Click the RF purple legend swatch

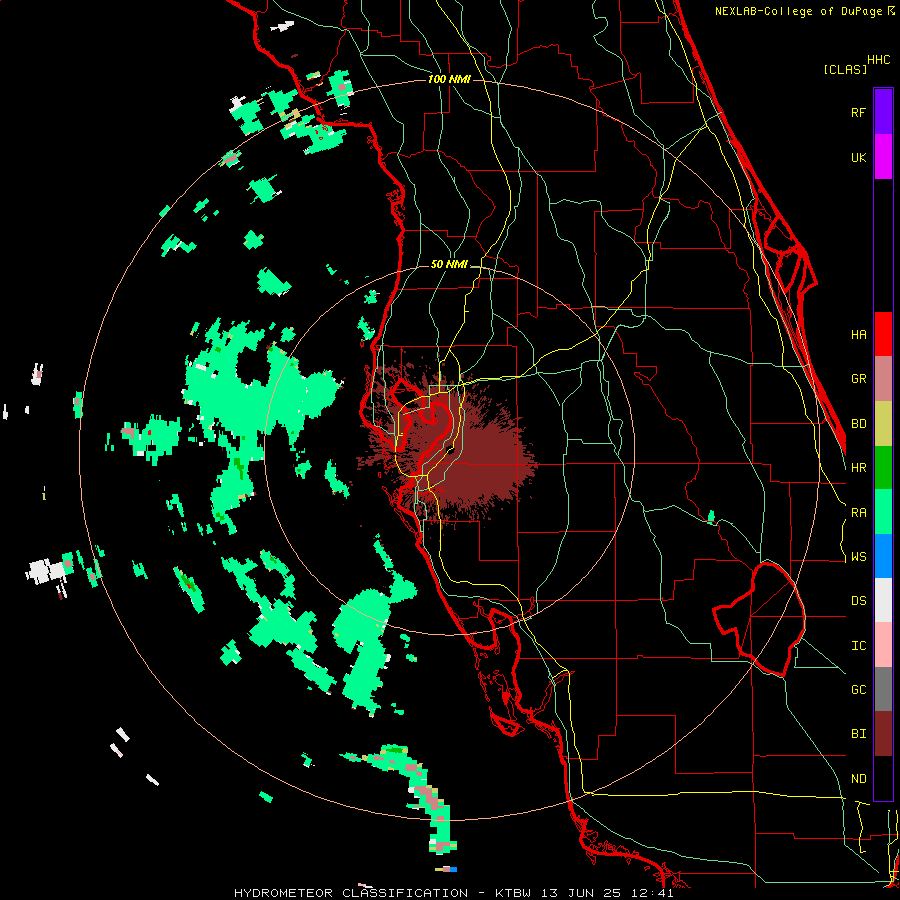tap(883, 112)
